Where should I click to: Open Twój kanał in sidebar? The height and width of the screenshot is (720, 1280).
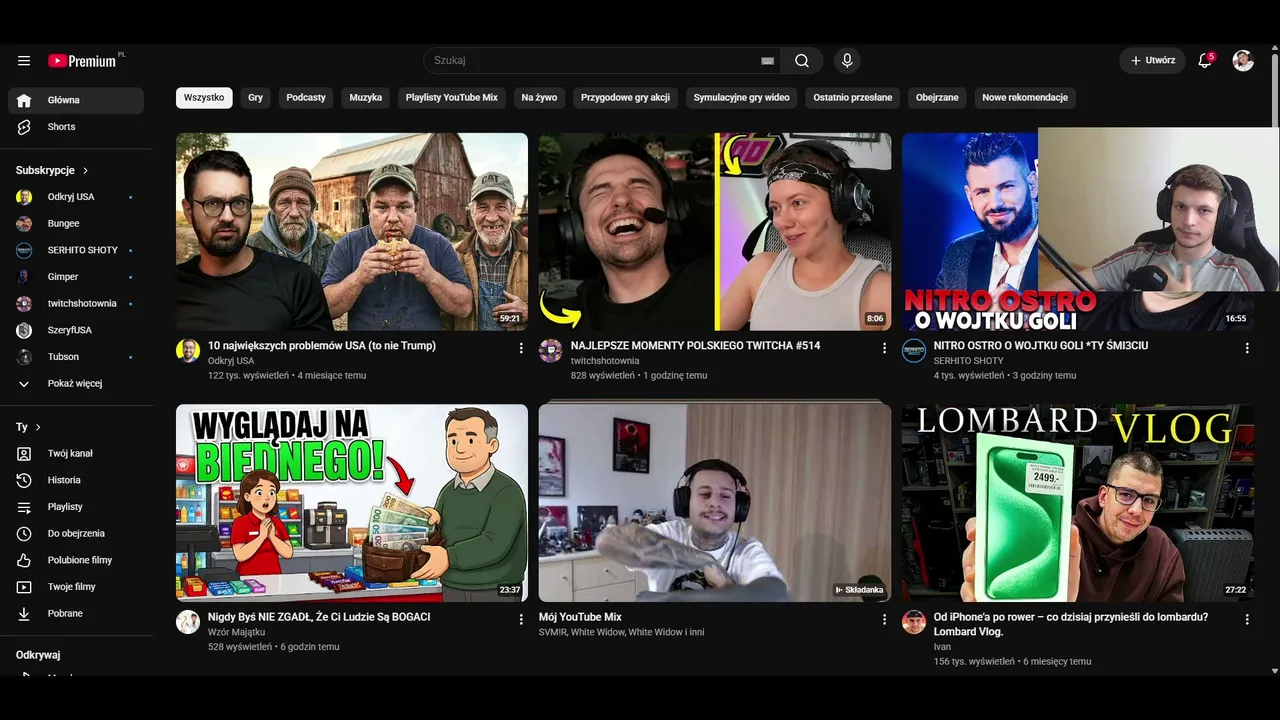(76, 454)
